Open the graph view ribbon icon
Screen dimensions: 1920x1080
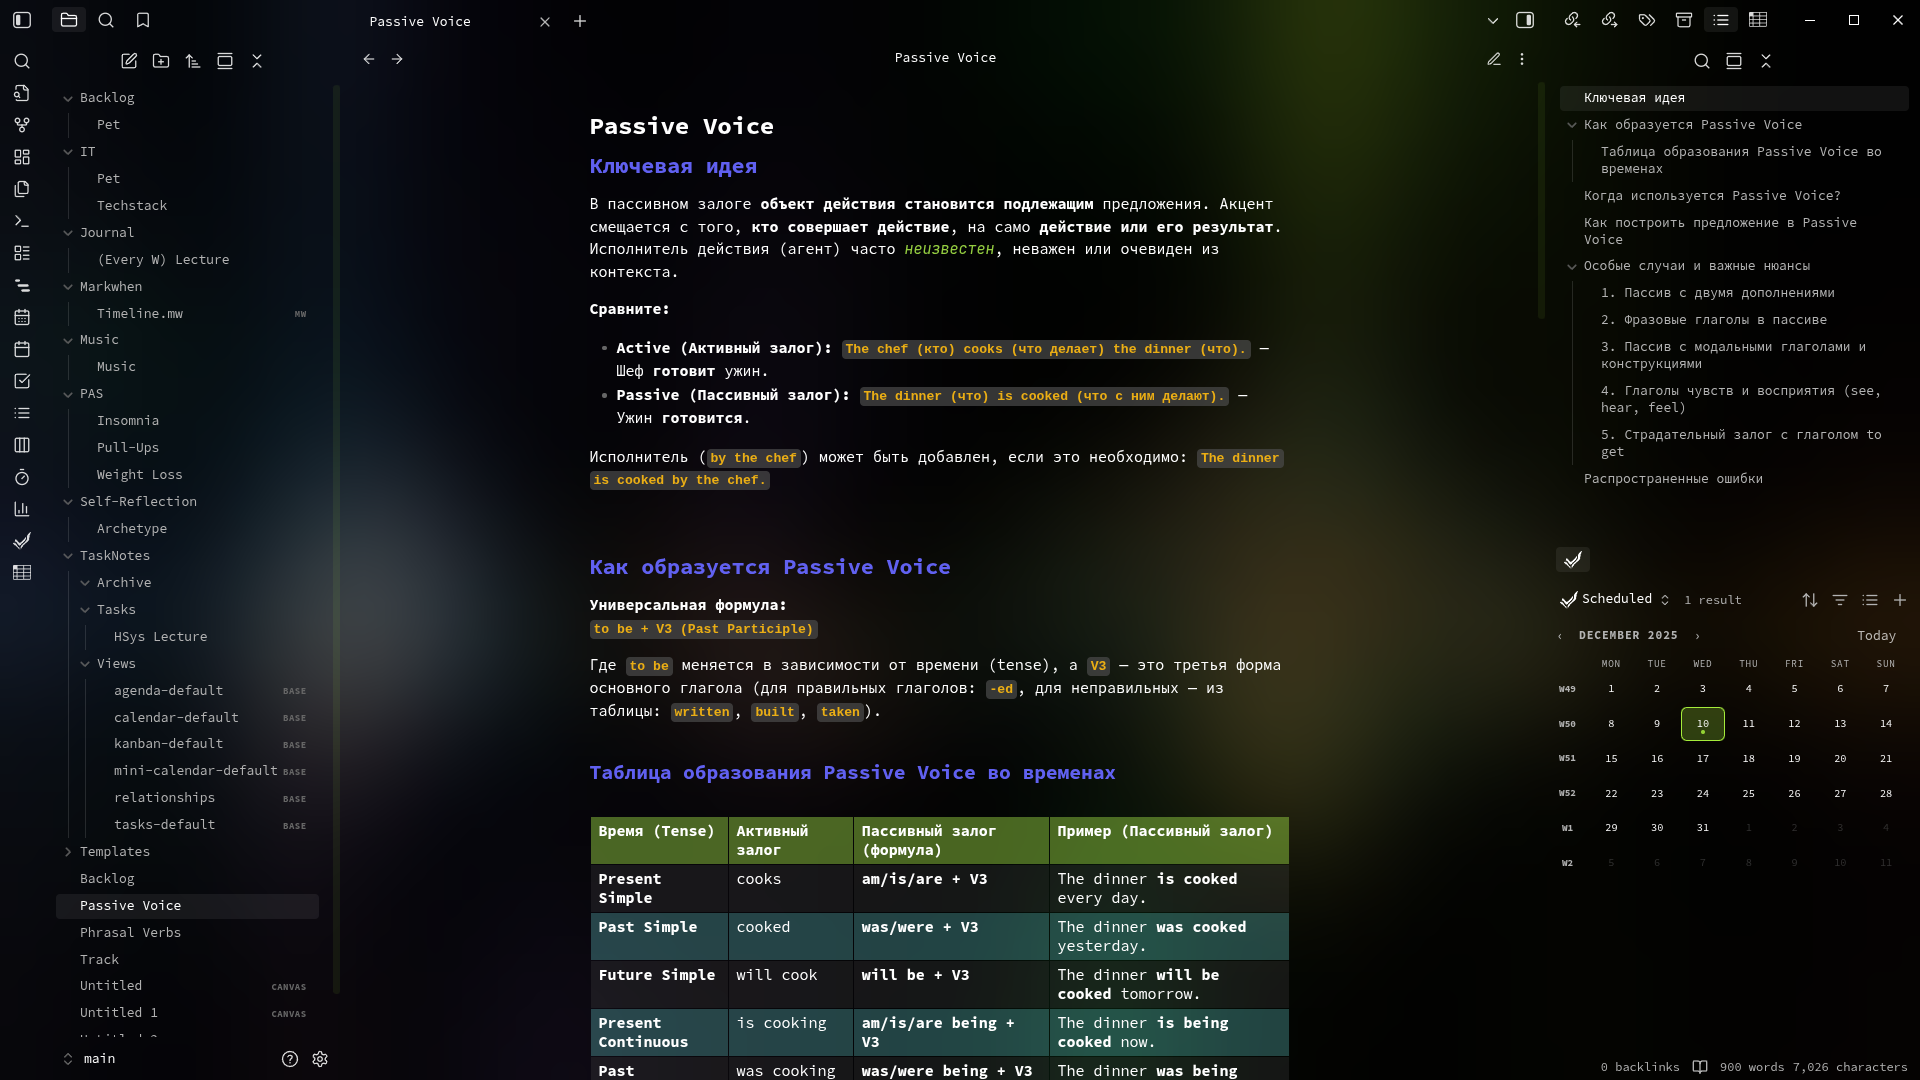click(x=22, y=125)
